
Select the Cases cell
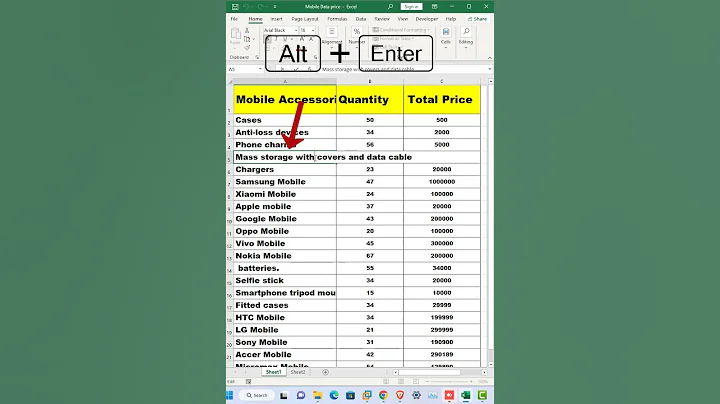(285, 120)
